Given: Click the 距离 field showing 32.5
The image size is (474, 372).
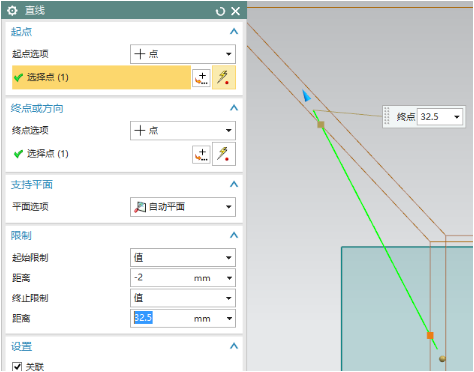Looking at the screenshot, I should (x=183, y=318).
